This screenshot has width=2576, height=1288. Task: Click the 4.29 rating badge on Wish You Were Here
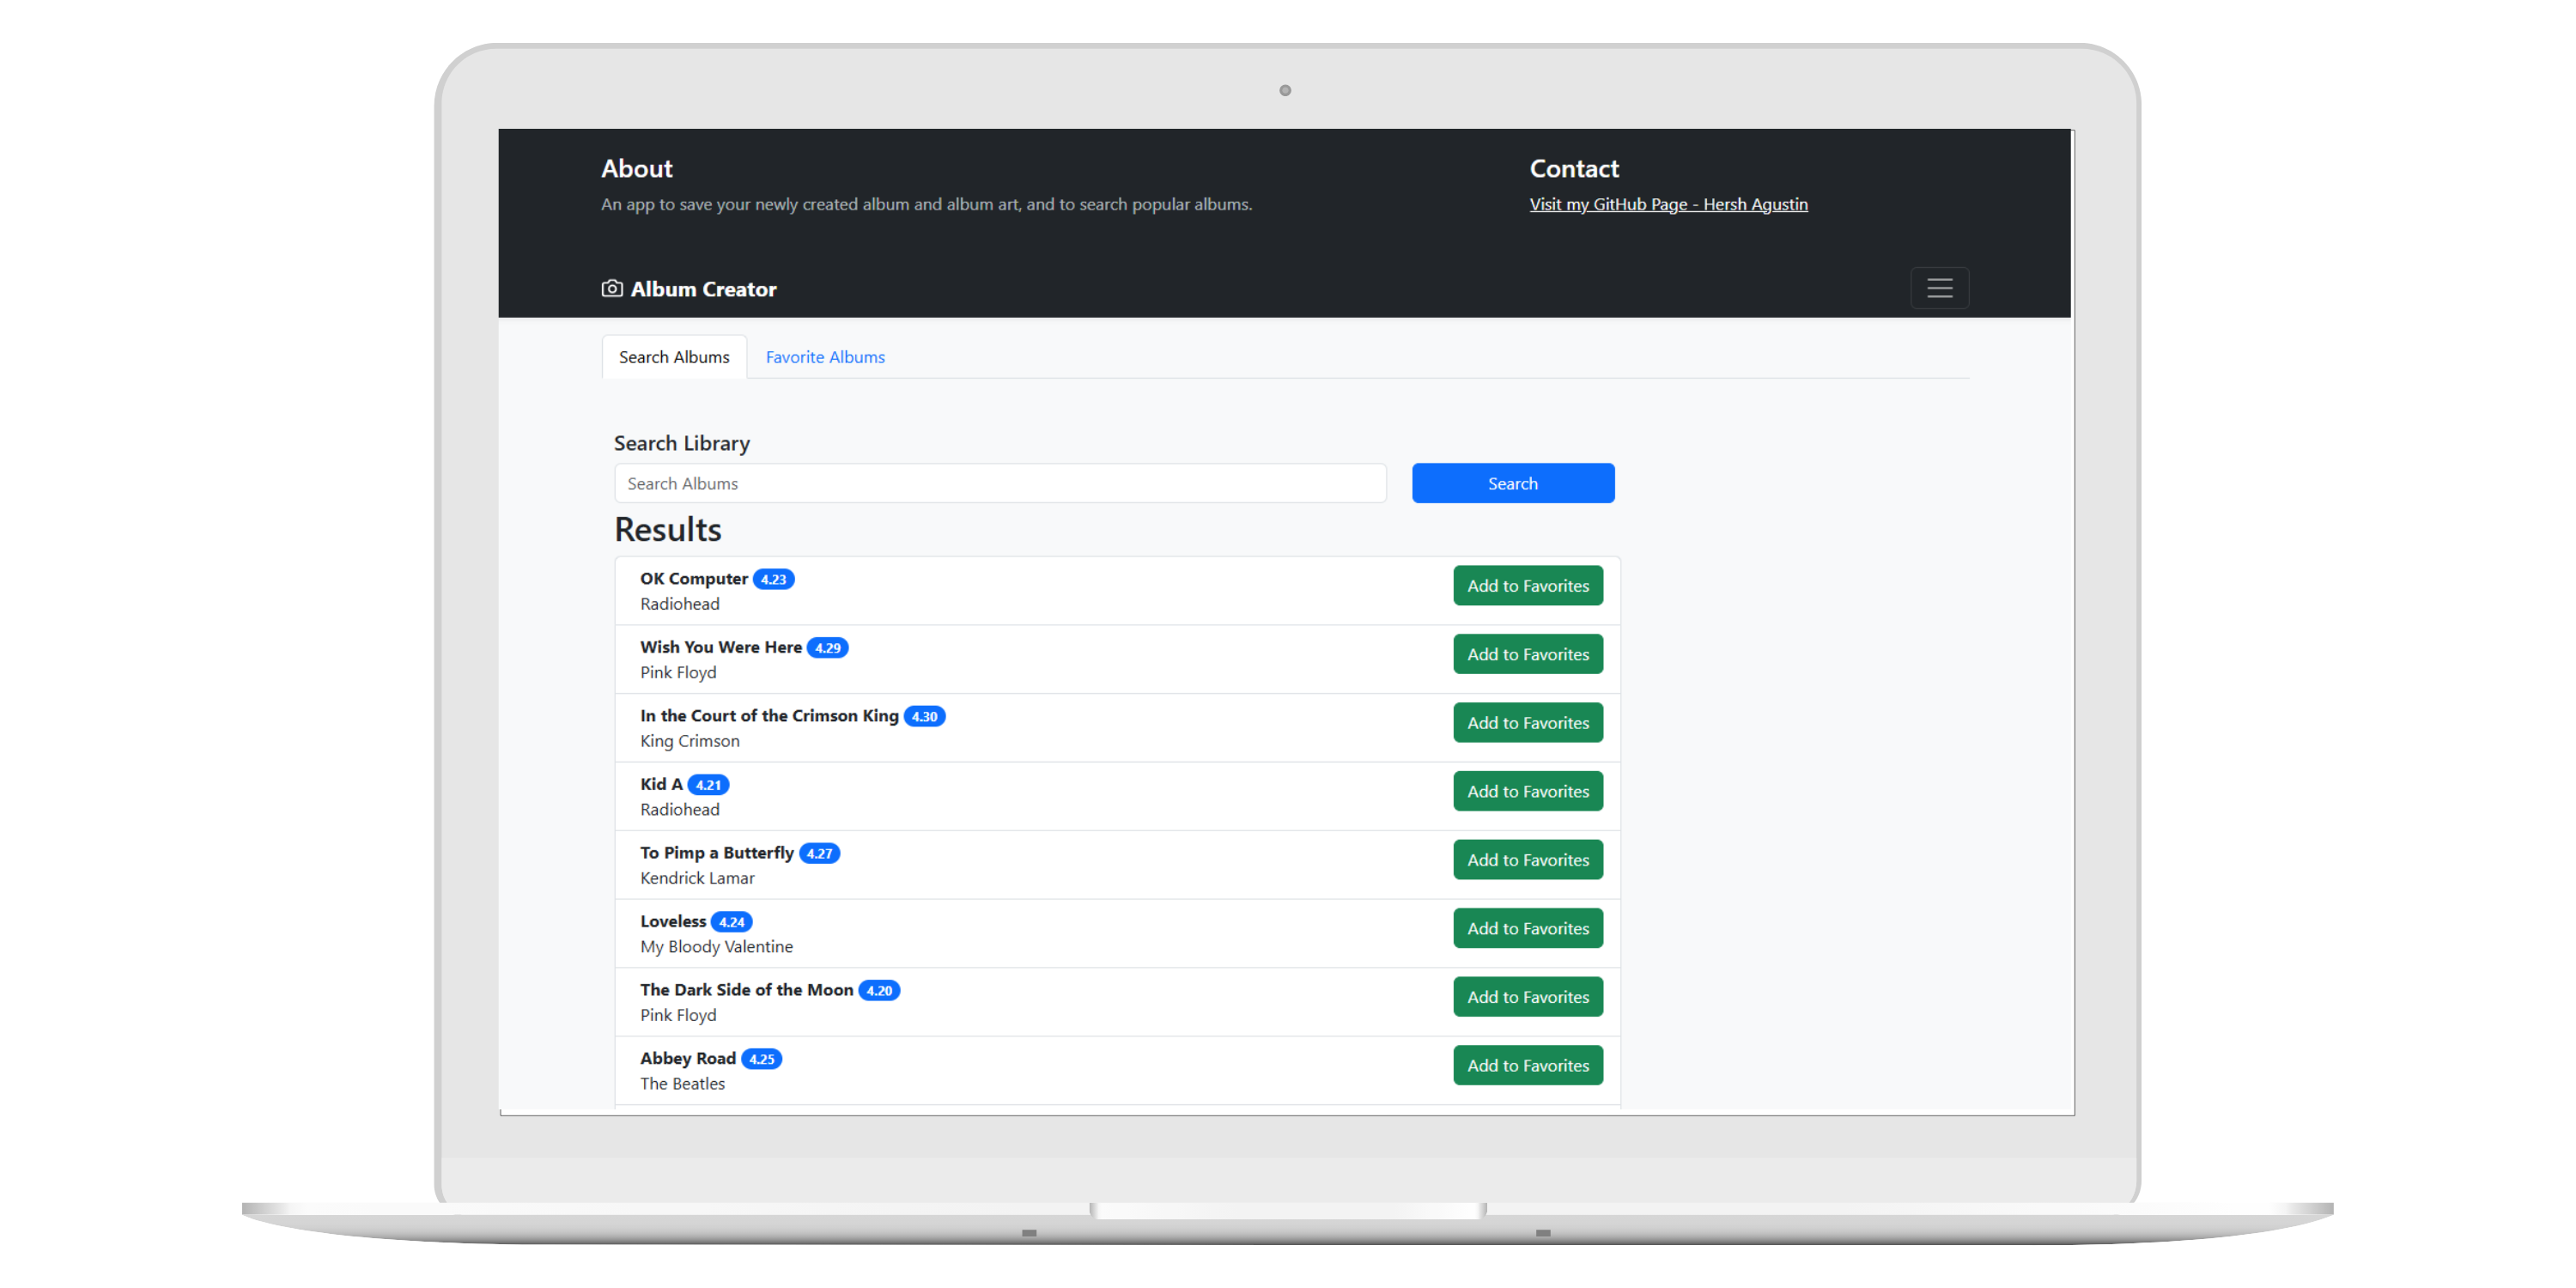pos(827,648)
